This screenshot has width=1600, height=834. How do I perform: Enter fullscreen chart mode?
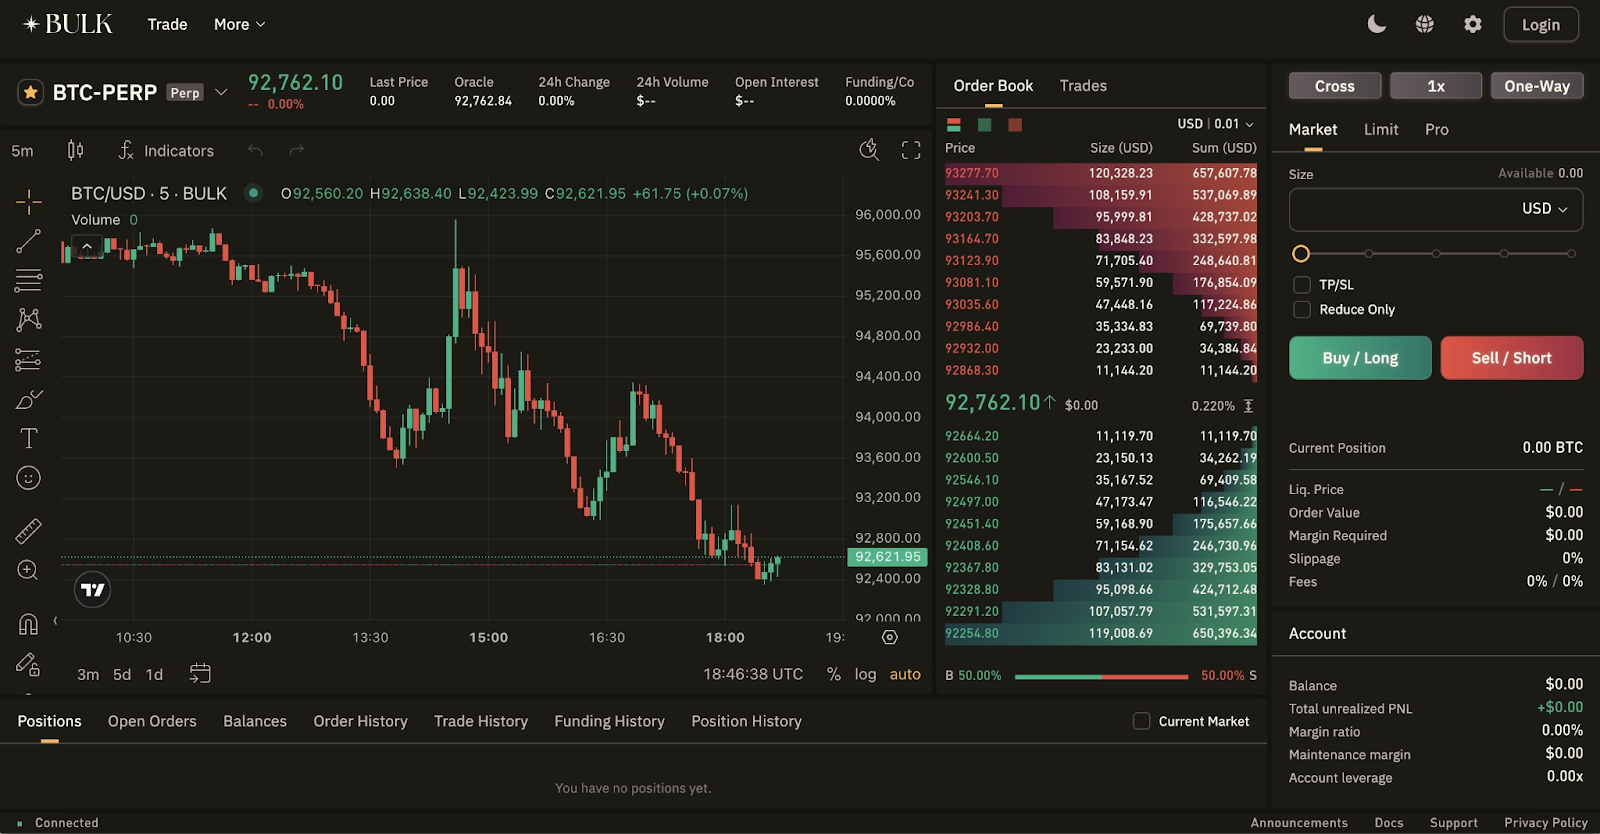click(911, 150)
